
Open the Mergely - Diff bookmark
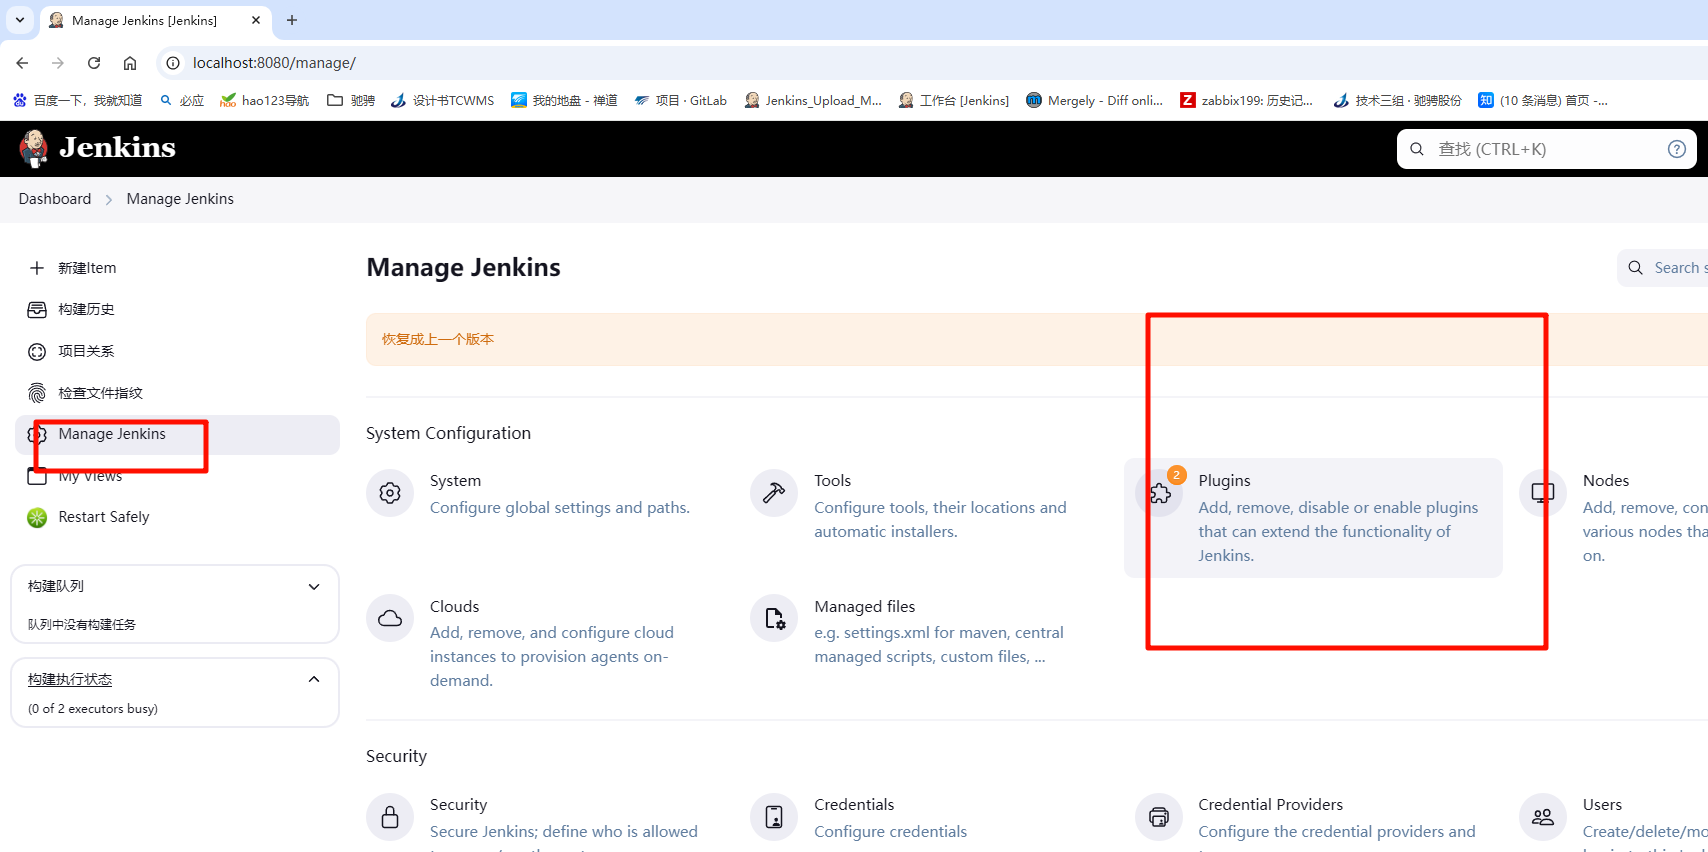(x=1094, y=100)
